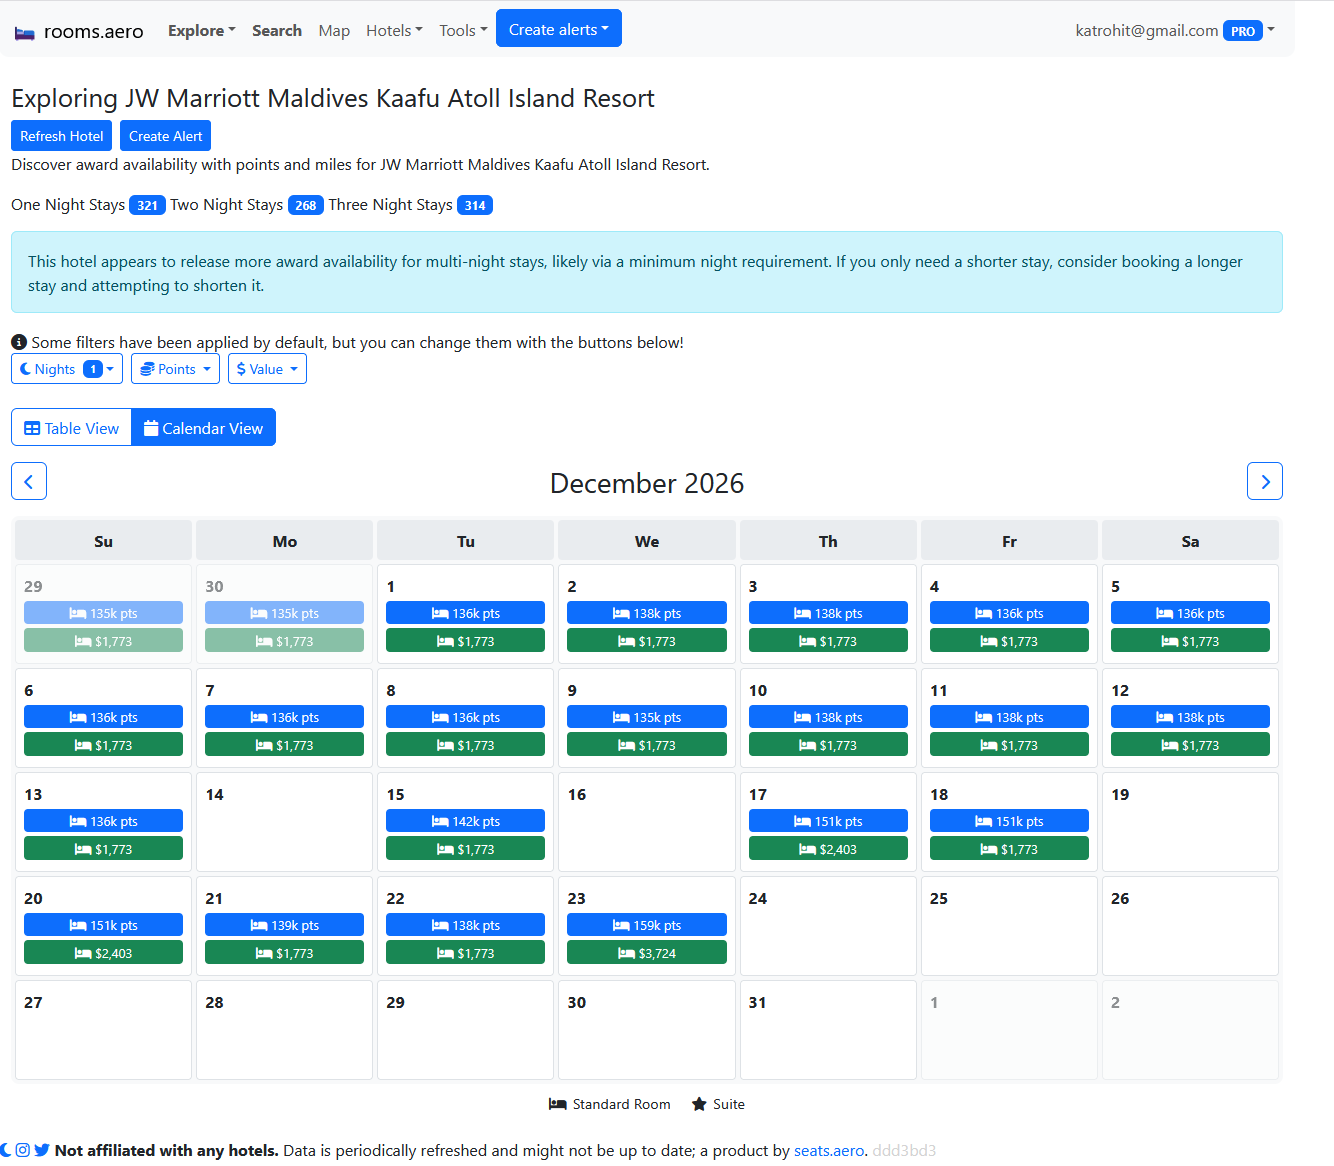Select December 18 151k pts award
The height and width of the screenshot is (1166, 1334).
point(1009,821)
